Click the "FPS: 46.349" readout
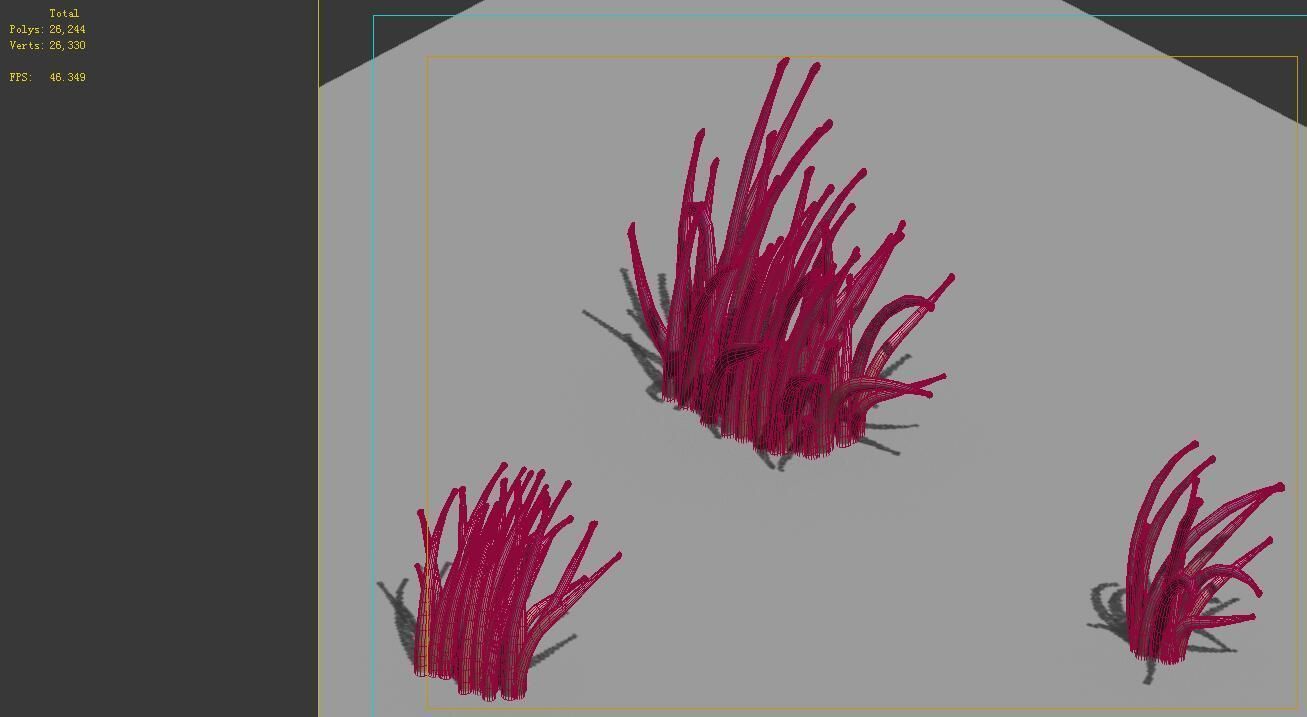This screenshot has width=1307, height=717. tap(48, 77)
